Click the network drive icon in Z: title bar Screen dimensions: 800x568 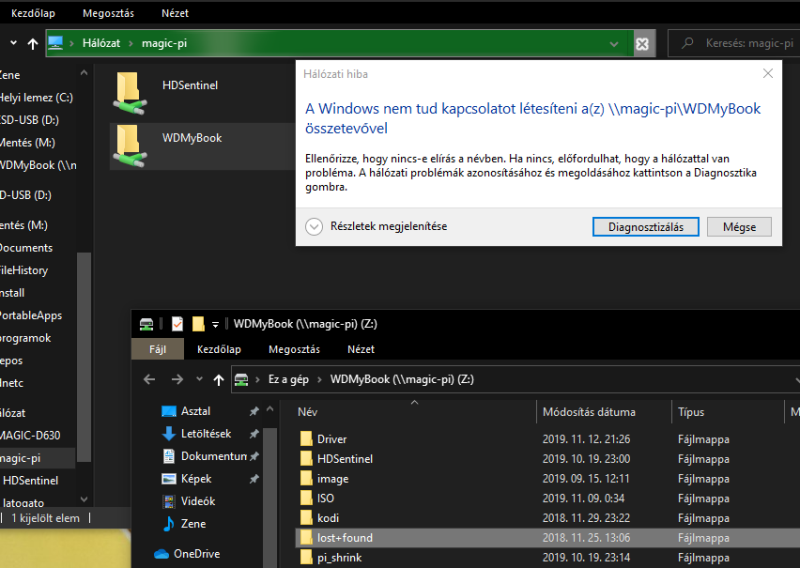pyautogui.click(x=146, y=324)
